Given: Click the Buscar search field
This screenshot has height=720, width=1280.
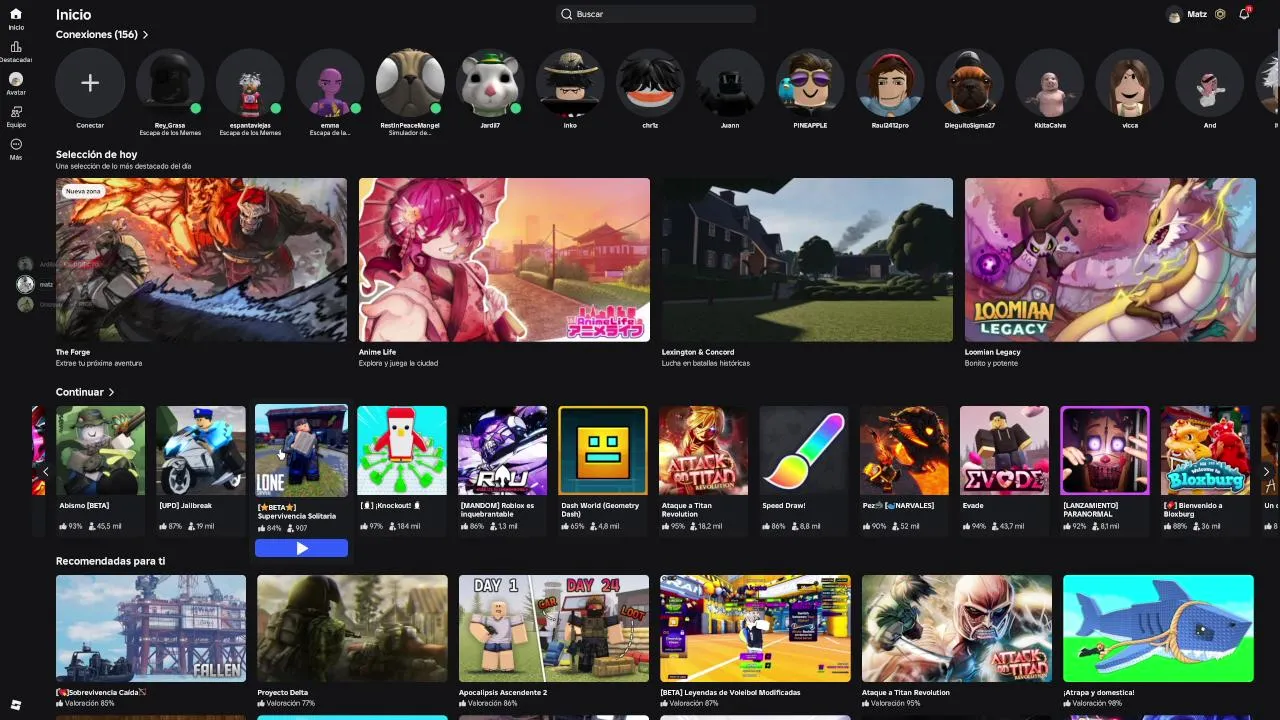Looking at the screenshot, I should click(656, 14).
